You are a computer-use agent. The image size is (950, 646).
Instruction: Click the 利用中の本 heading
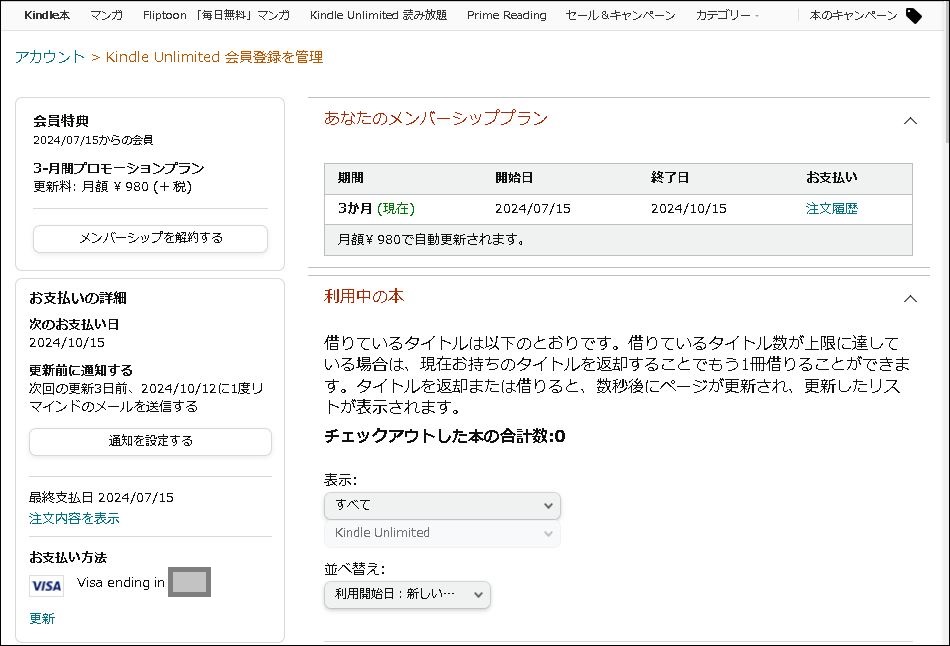[x=364, y=296]
